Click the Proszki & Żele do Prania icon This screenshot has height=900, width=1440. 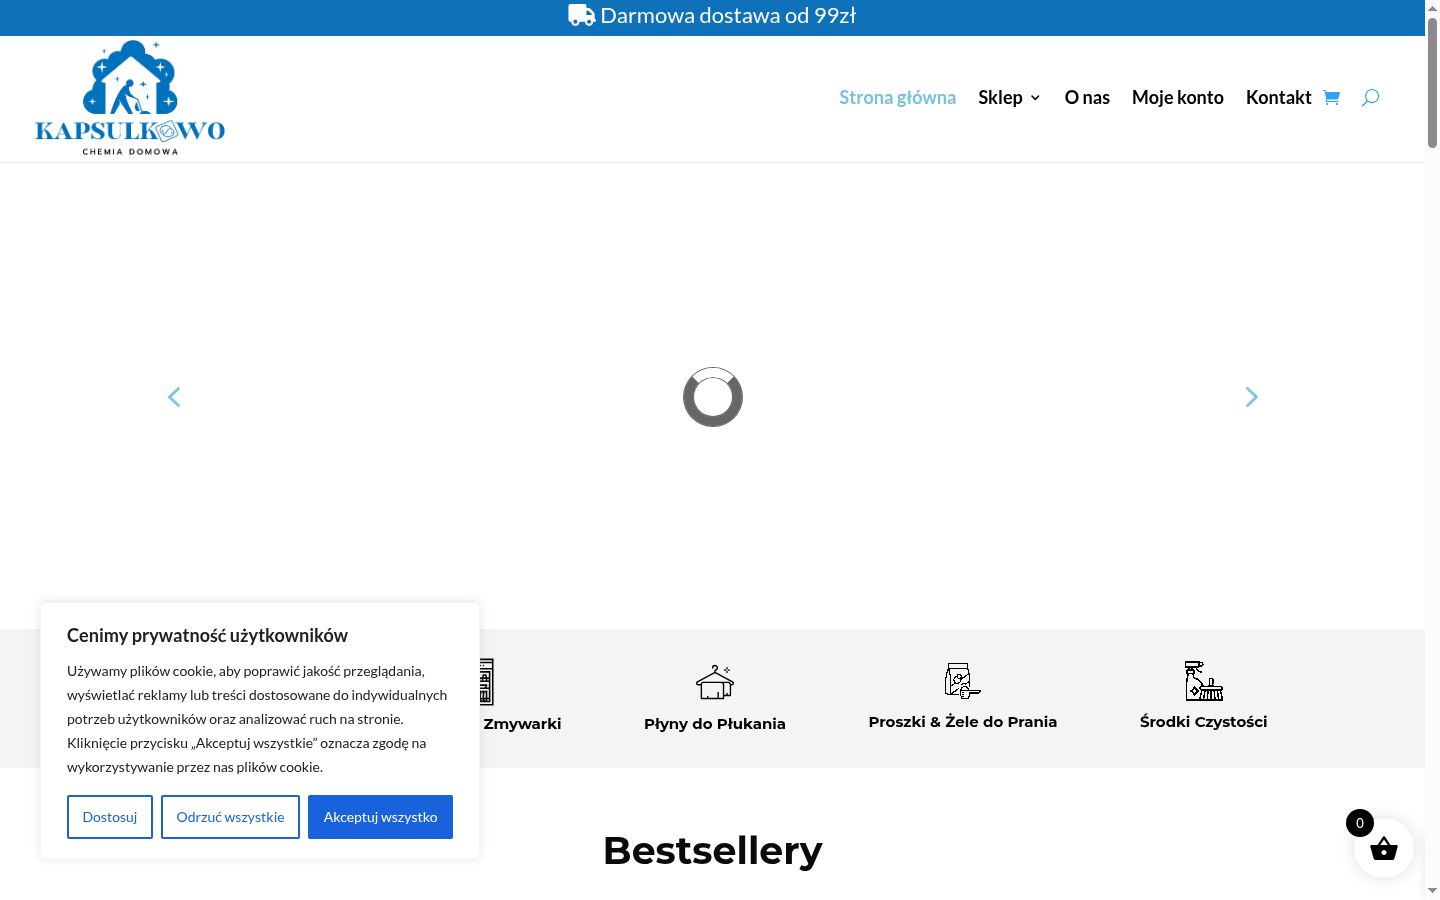(x=962, y=681)
